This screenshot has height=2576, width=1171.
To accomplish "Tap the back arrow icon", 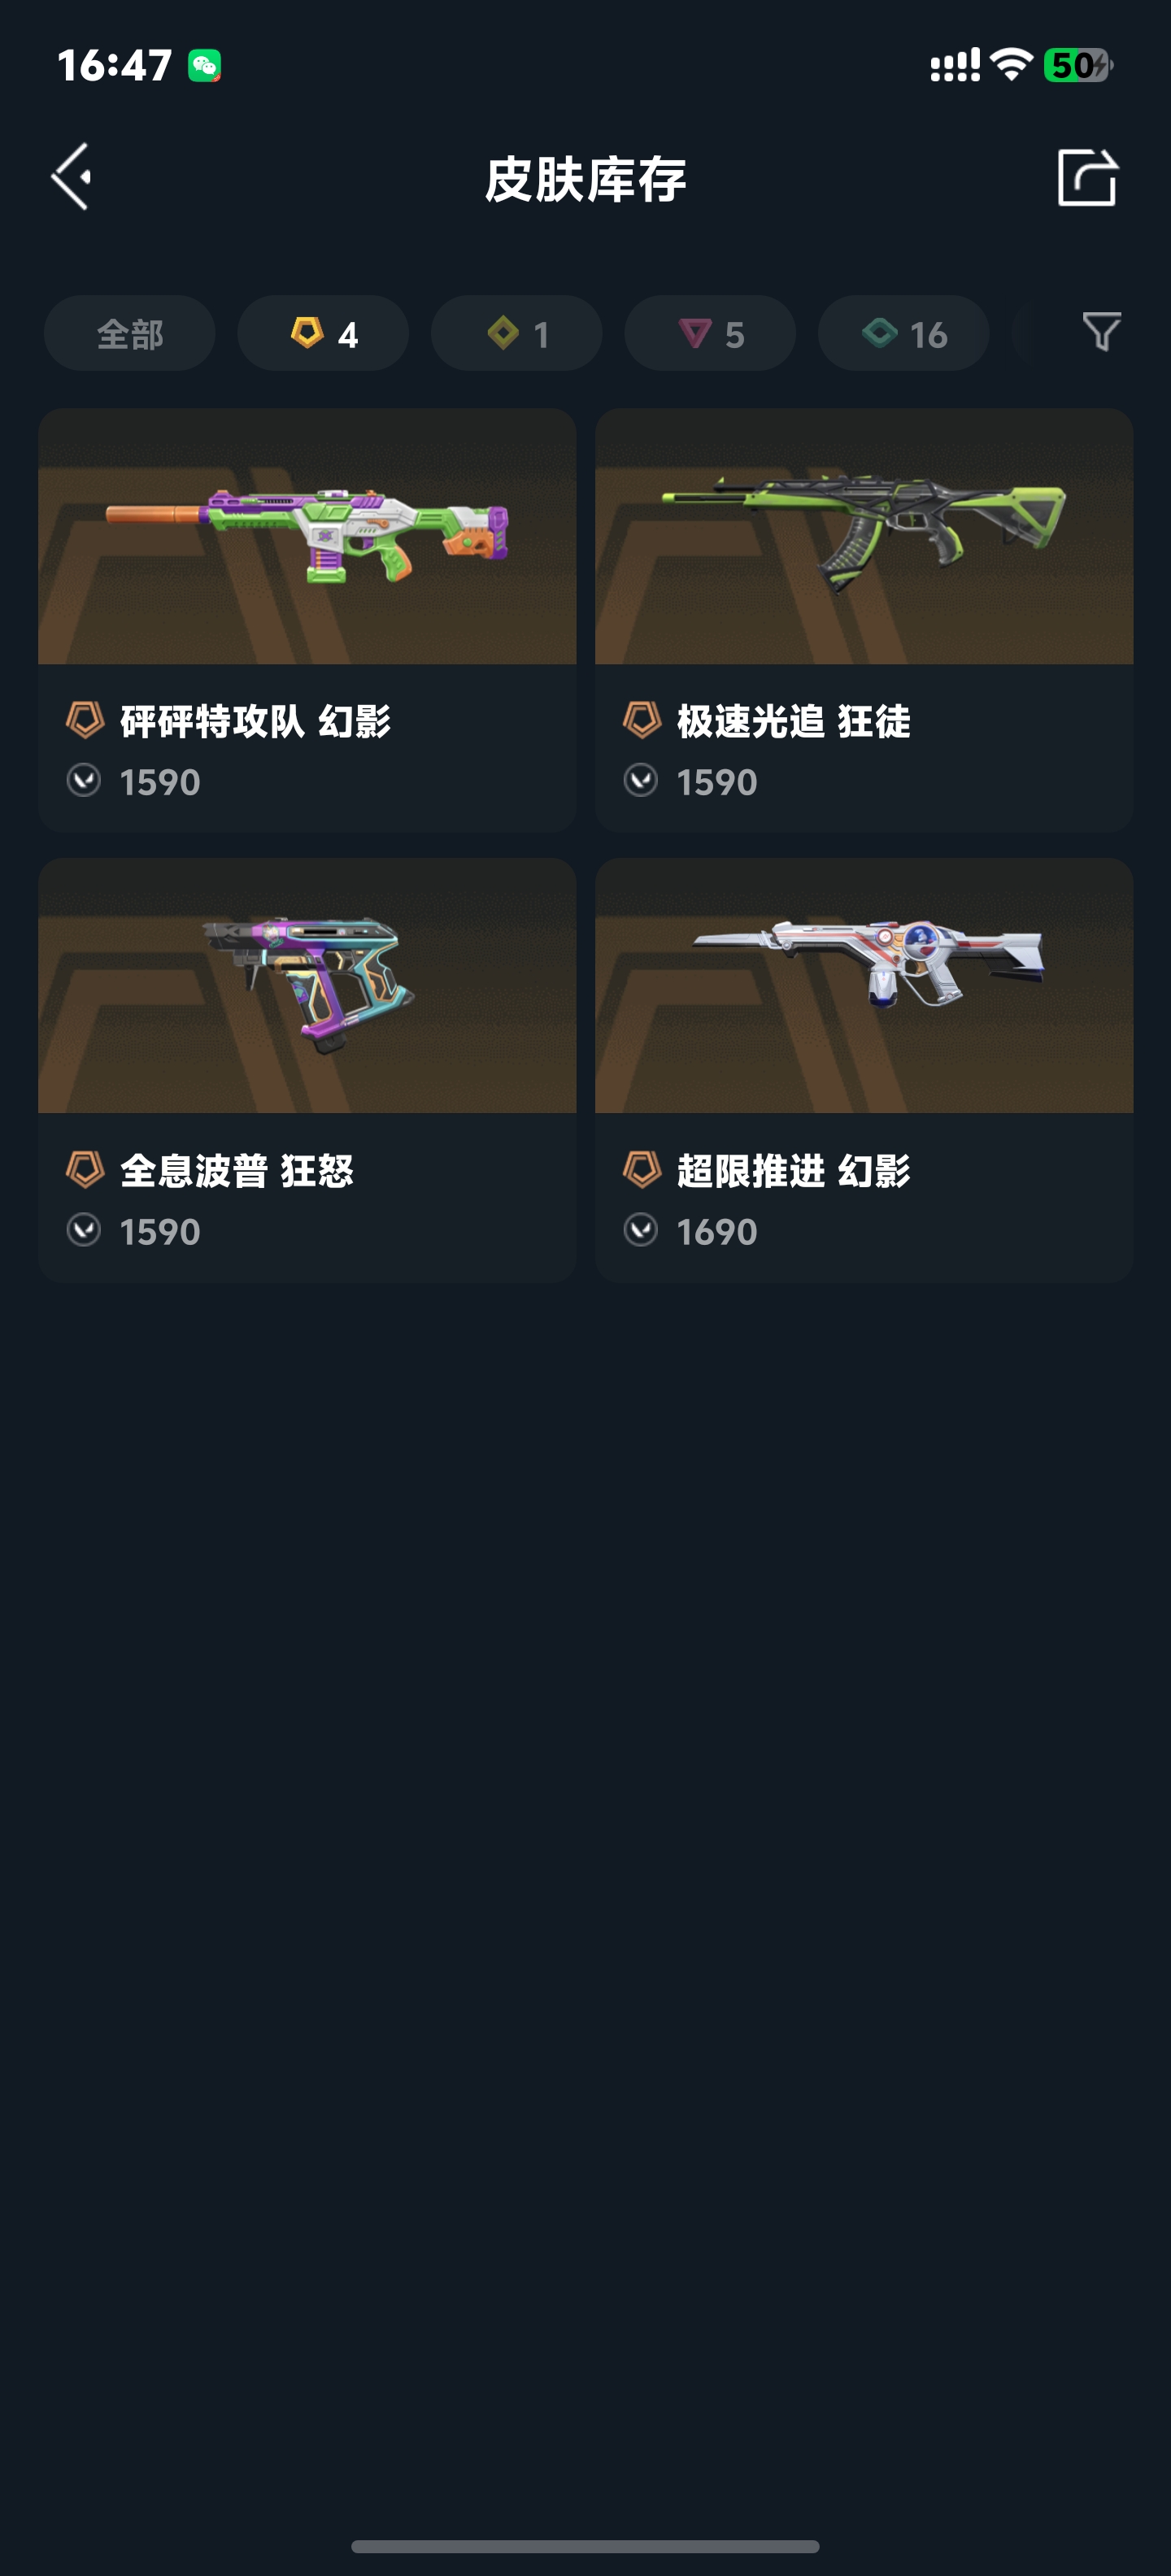I will coord(72,176).
